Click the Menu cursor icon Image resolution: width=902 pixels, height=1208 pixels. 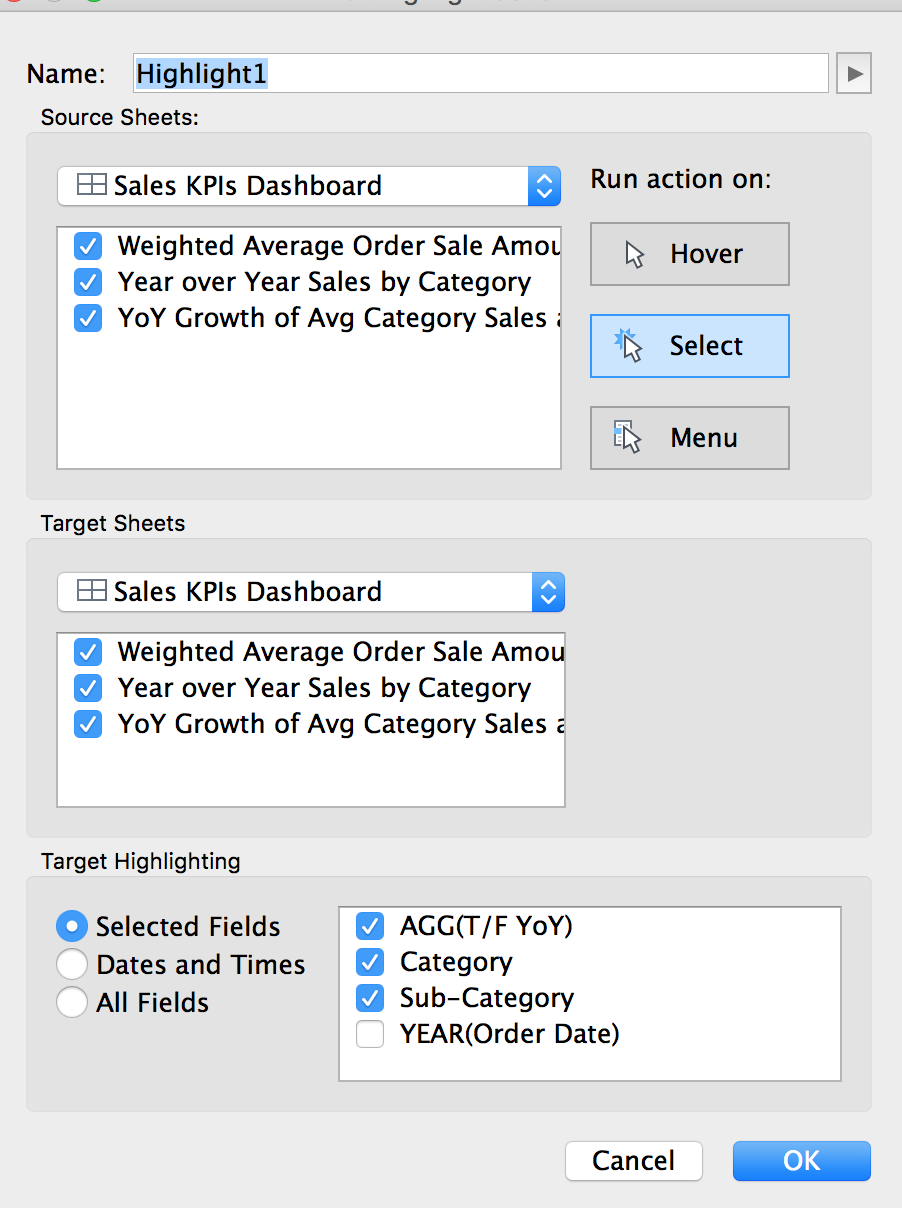tap(628, 437)
